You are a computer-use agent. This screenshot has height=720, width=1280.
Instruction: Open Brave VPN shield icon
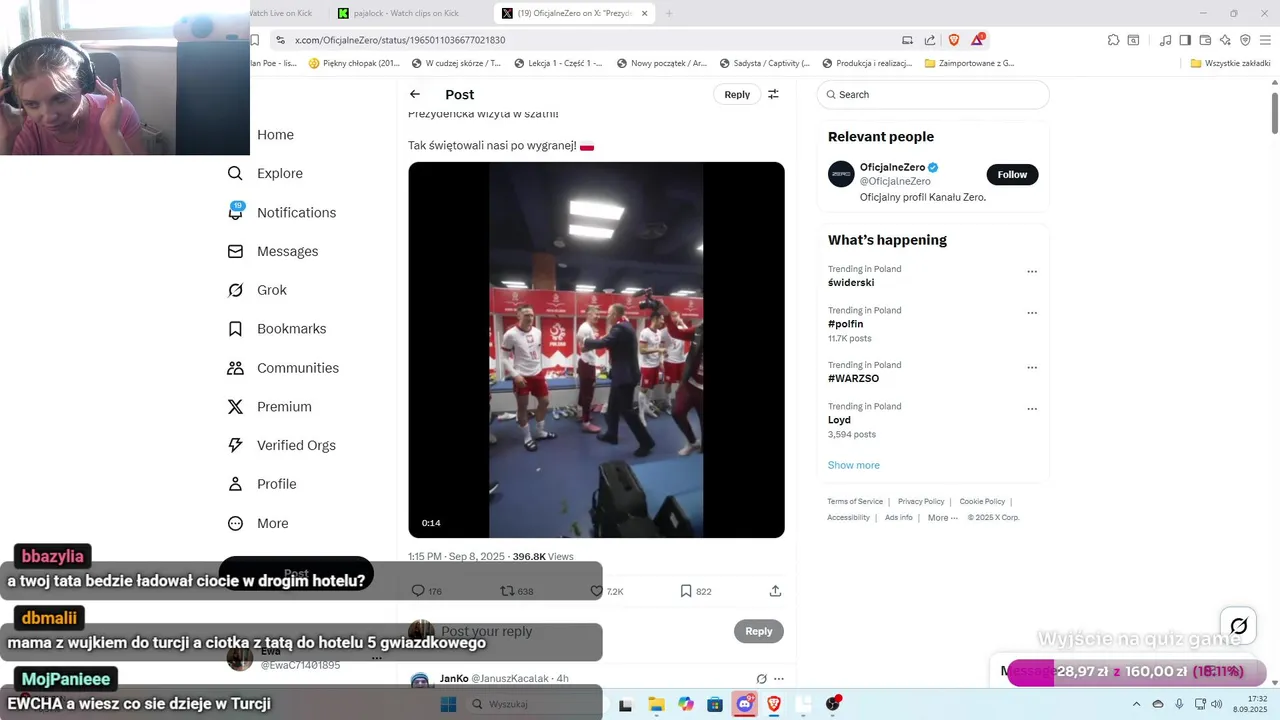click(x=1245, y=40)
